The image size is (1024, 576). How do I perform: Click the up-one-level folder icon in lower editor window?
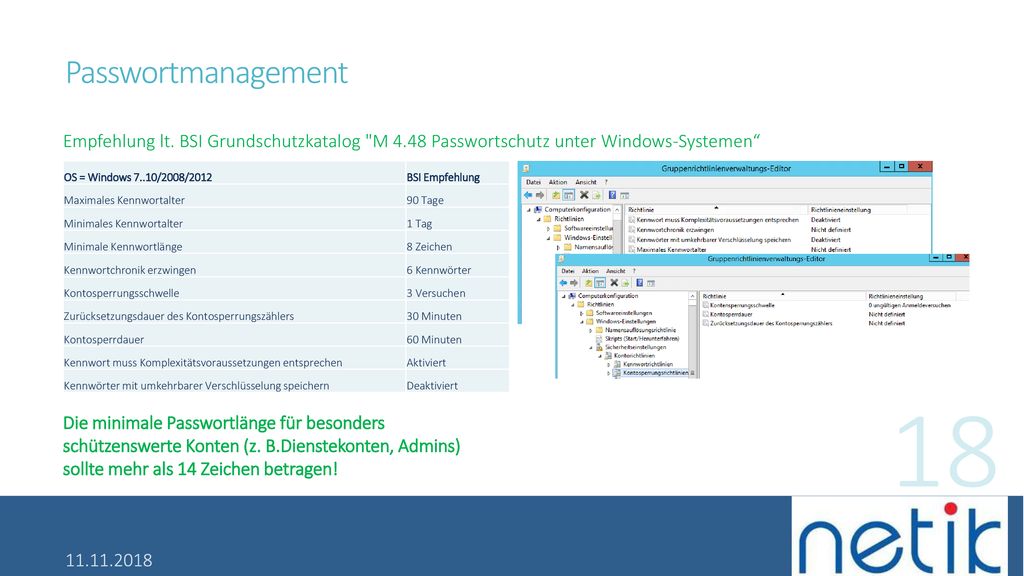click(588, 283)
